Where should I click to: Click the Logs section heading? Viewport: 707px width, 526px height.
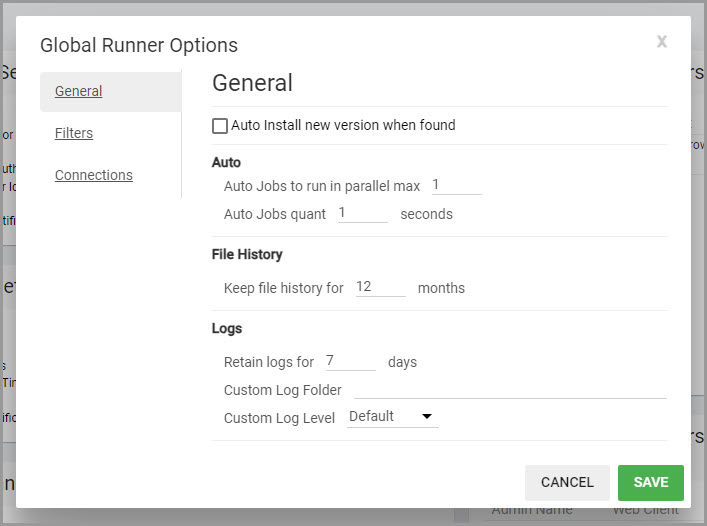coord(227,328)
